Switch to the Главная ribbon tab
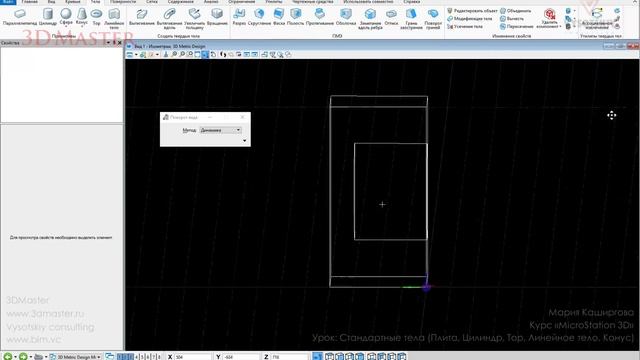Screen dimensions: 640x360 (x=29, y=2)
